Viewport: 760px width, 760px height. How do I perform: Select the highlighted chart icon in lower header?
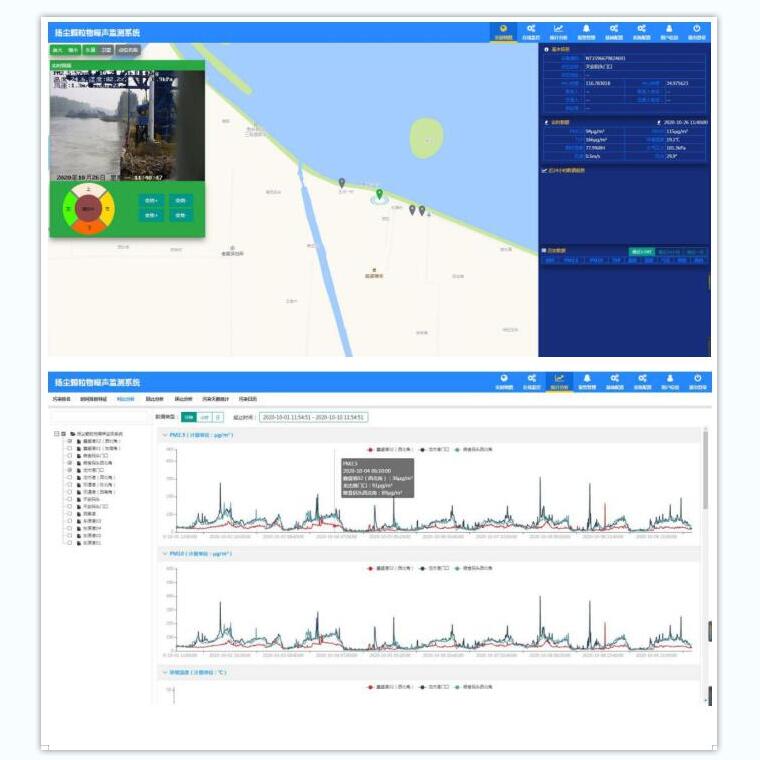coord(559,380)
